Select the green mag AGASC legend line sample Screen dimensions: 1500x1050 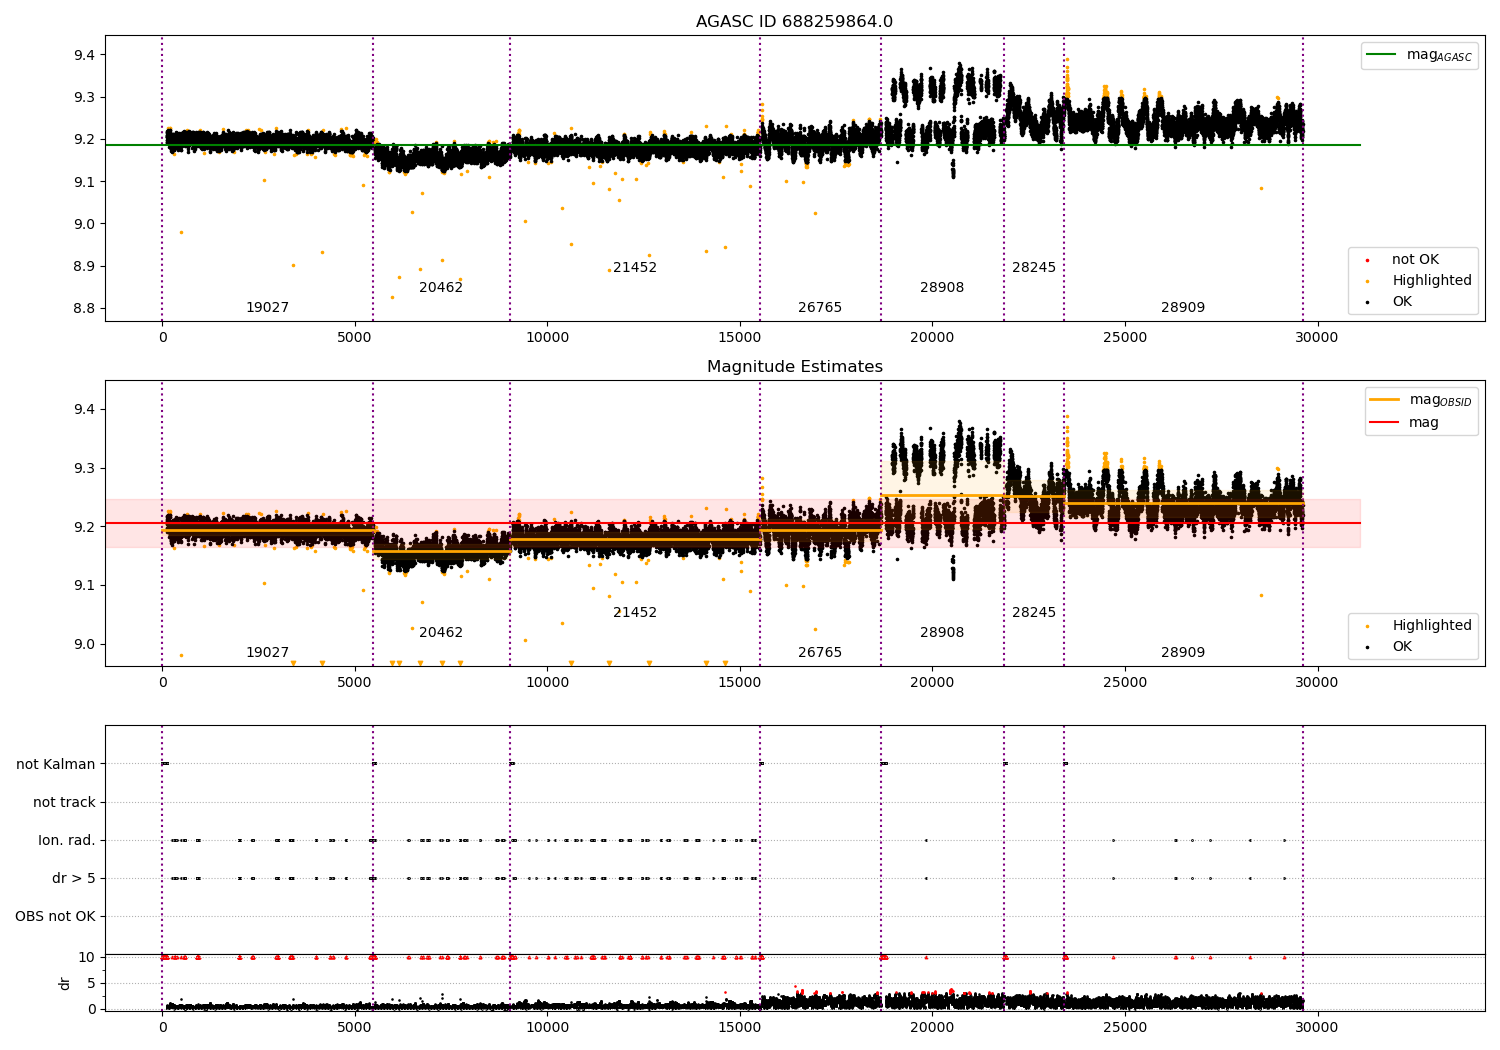pyautogui.click(x=1381, y=55)
